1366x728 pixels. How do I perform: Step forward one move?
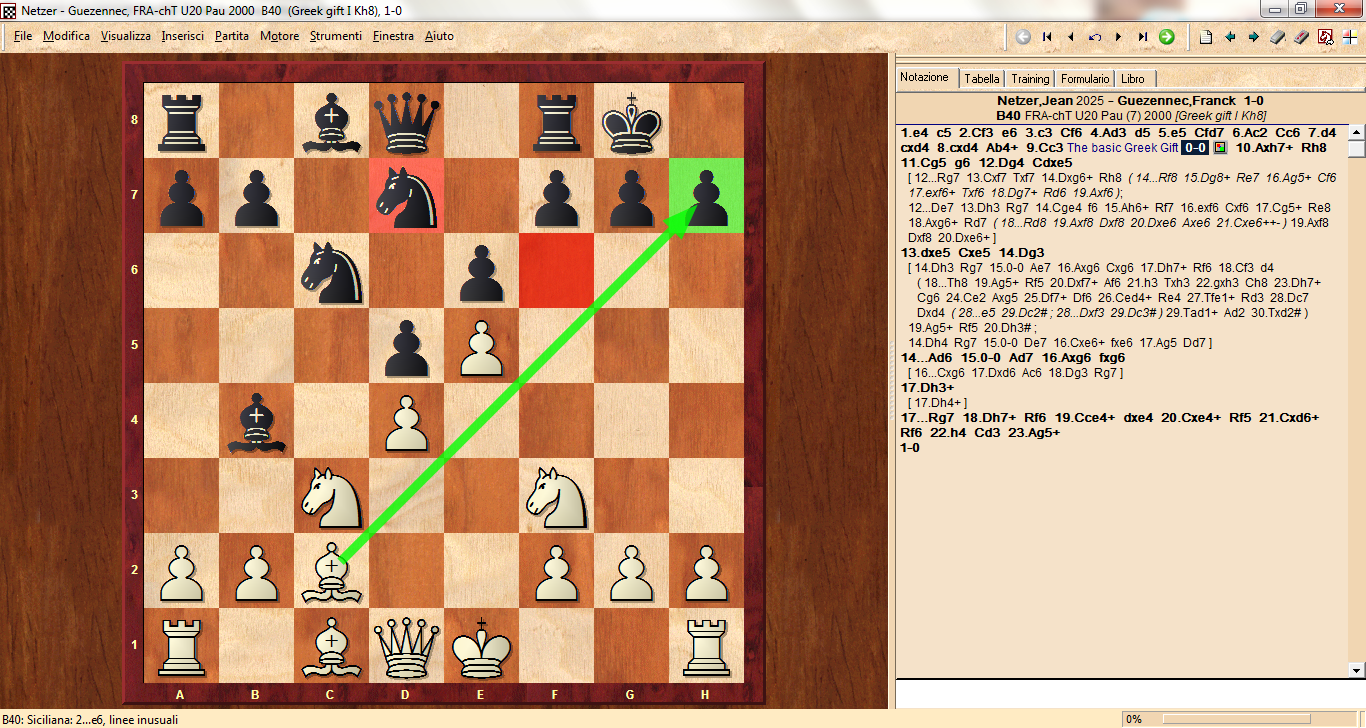(1118, 37)
